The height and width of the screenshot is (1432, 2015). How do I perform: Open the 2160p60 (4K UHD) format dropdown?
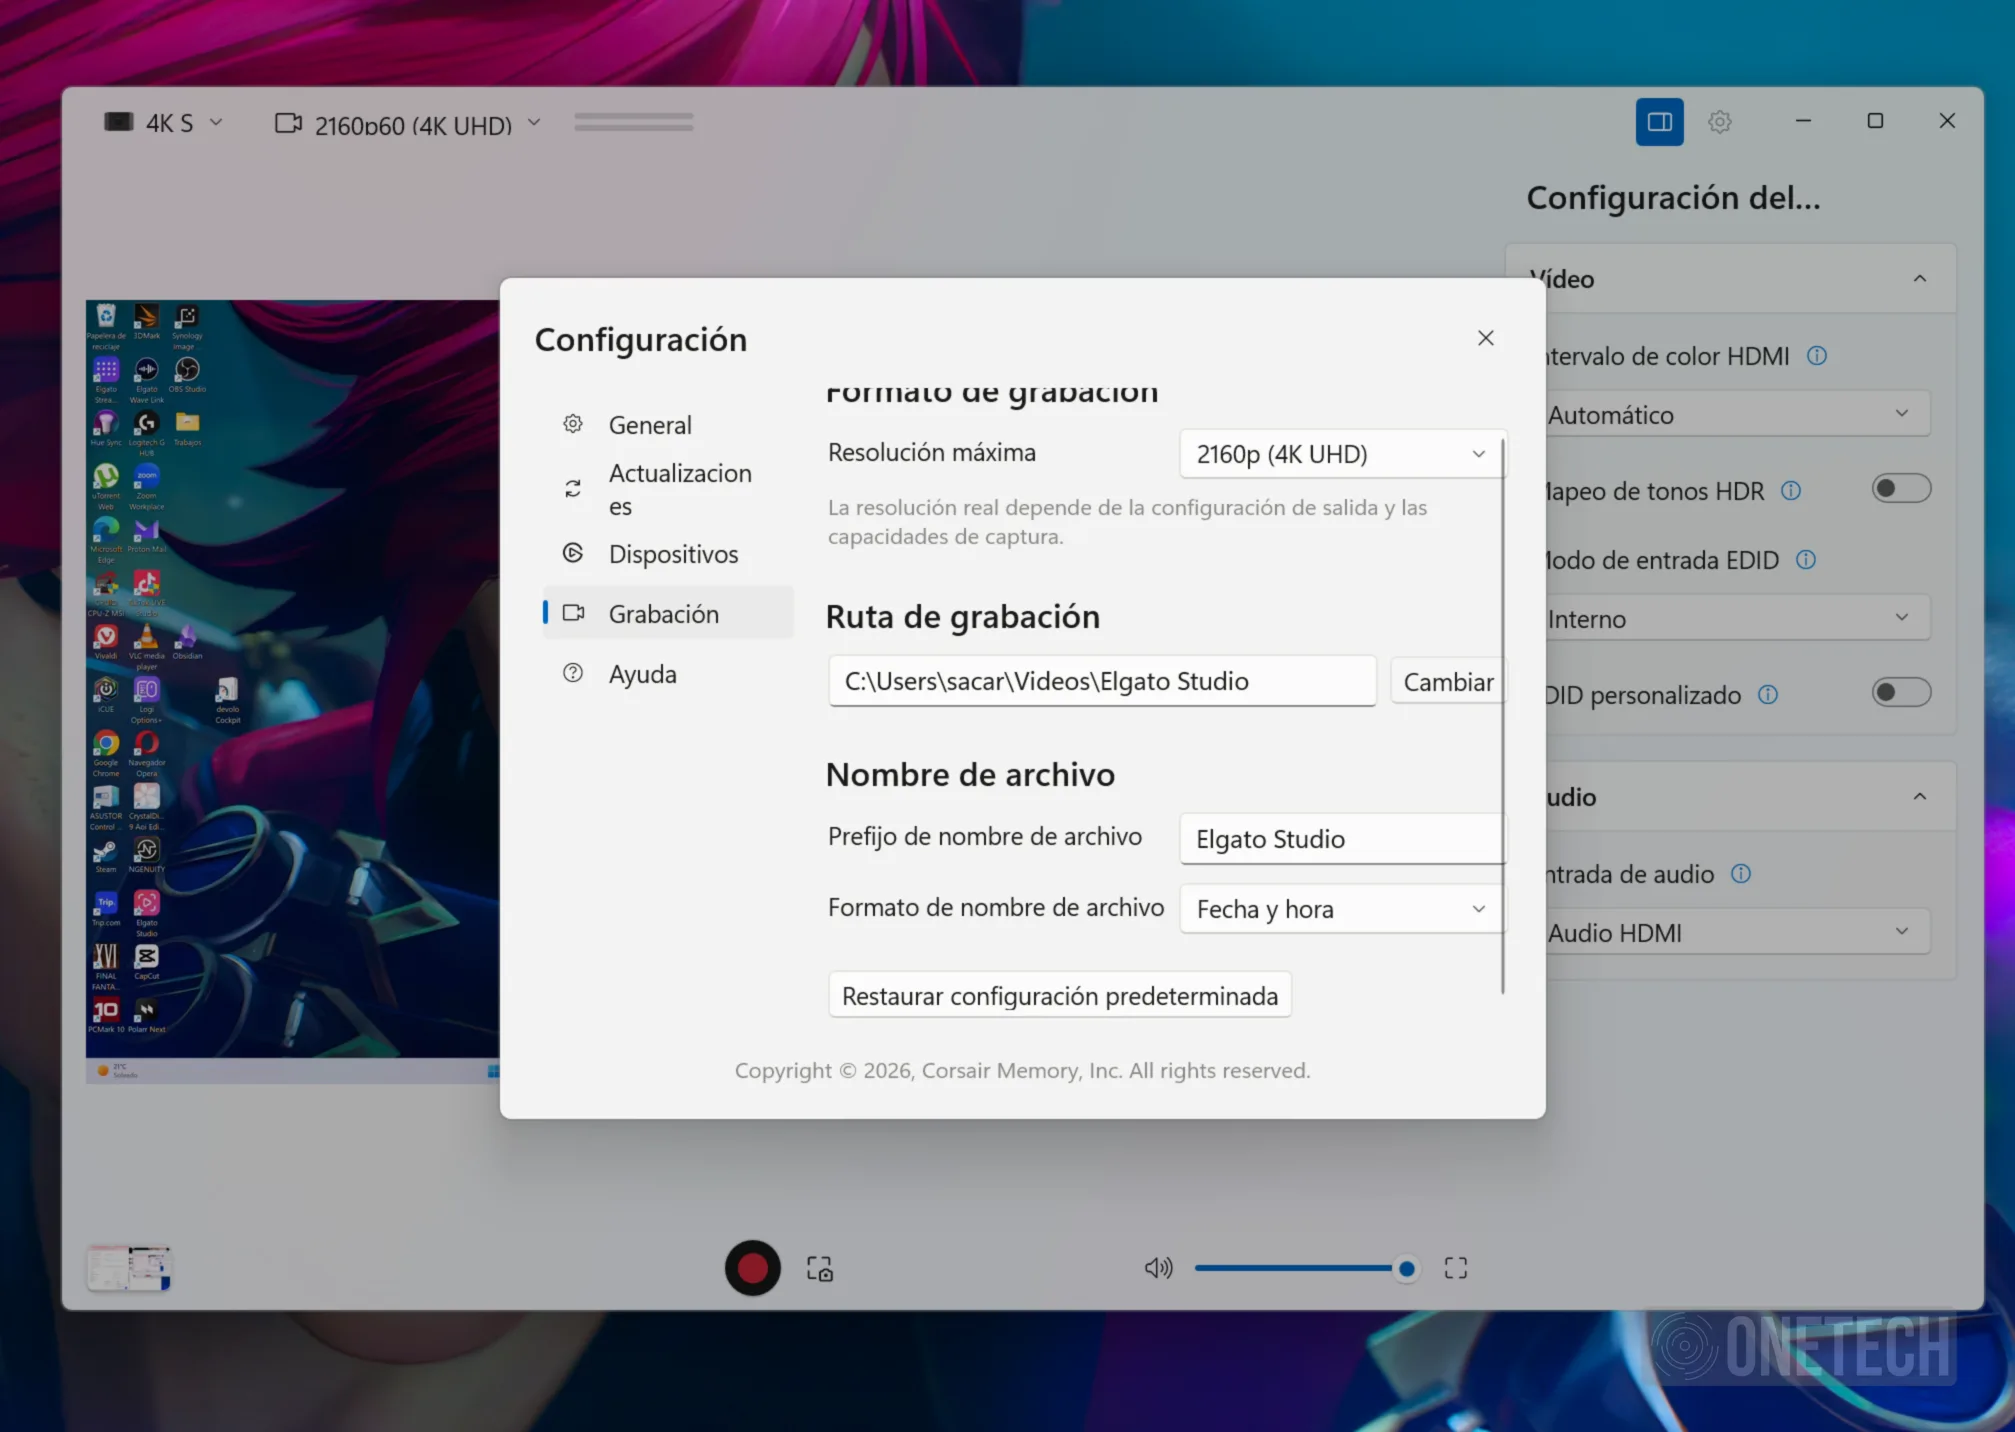[408, 124]
